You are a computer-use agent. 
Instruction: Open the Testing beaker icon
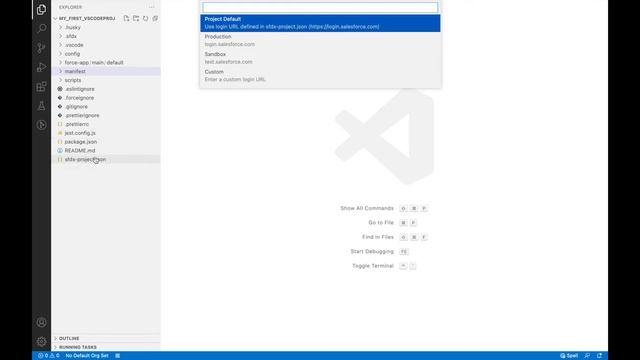click(41, 106)
